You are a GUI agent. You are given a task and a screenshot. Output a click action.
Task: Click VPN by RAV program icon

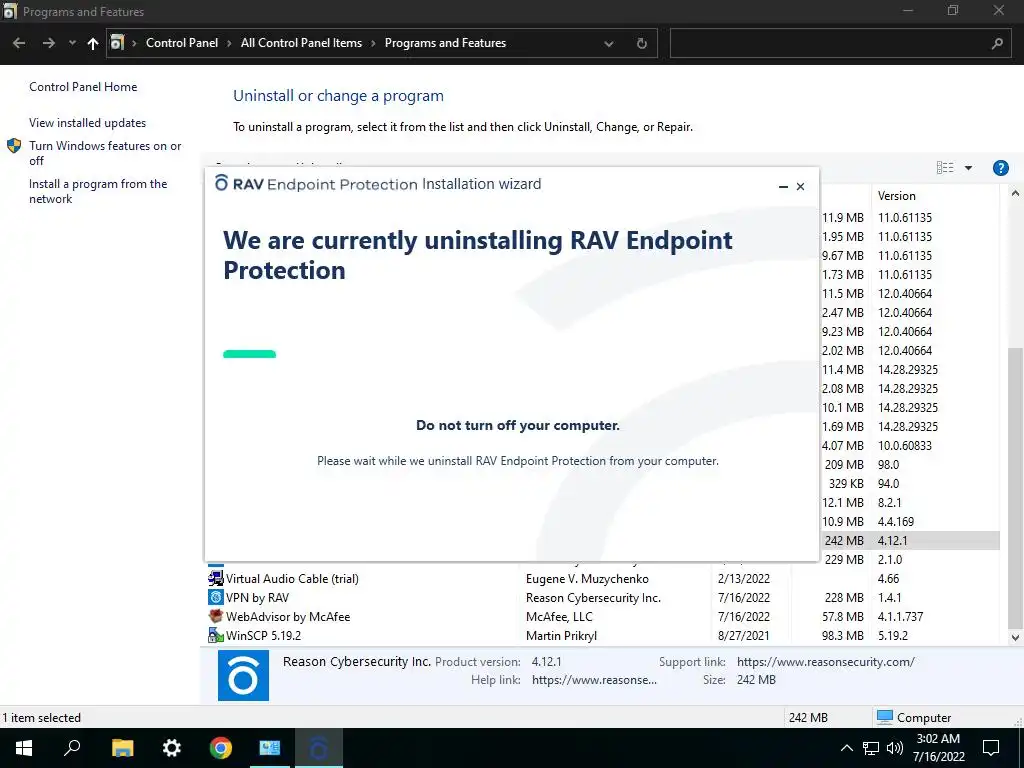216,597
